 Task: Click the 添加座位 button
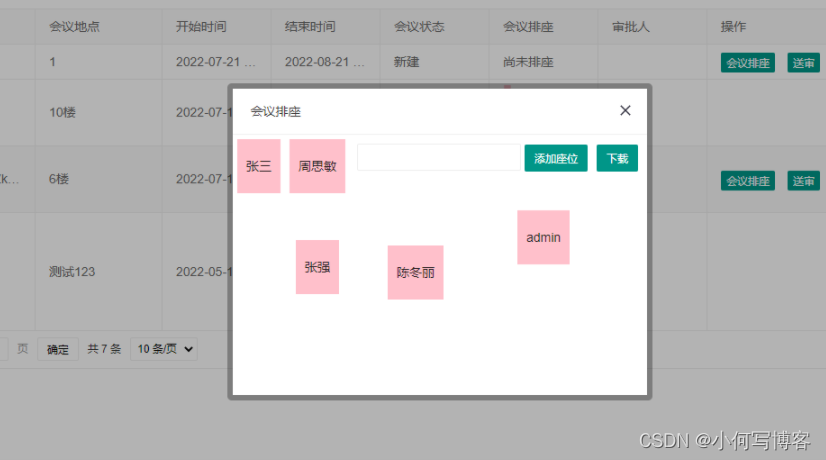[556, 158]
